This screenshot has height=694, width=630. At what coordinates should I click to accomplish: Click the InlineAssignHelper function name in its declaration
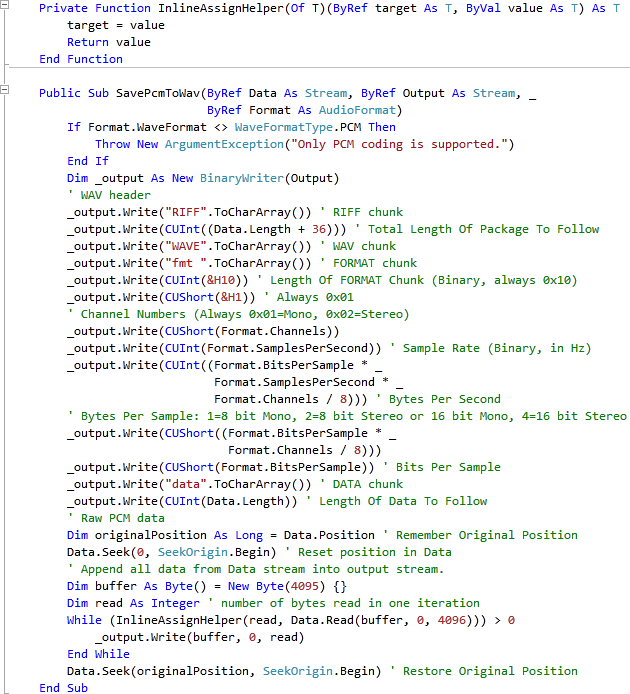click(221, 8)
